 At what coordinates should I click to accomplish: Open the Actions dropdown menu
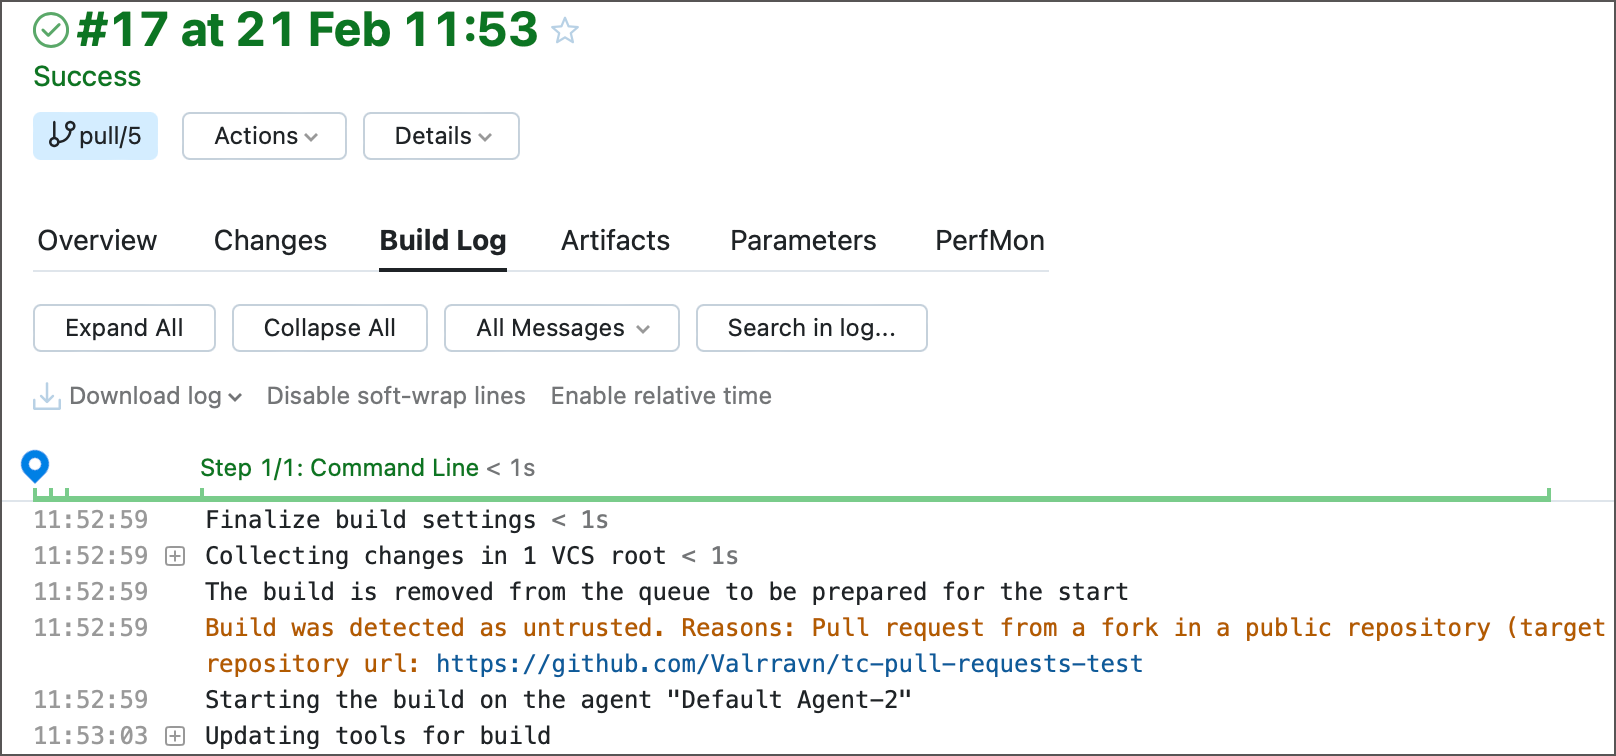point(264,136)
